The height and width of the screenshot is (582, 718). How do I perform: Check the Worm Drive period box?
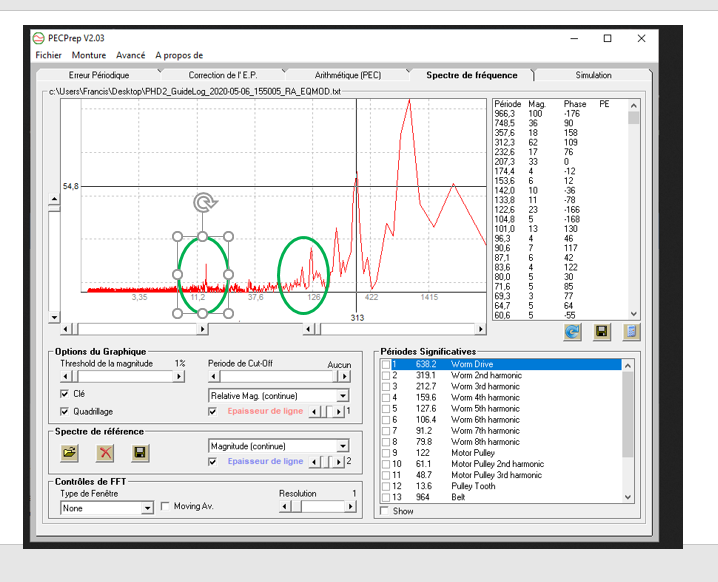tap(386, 364)
